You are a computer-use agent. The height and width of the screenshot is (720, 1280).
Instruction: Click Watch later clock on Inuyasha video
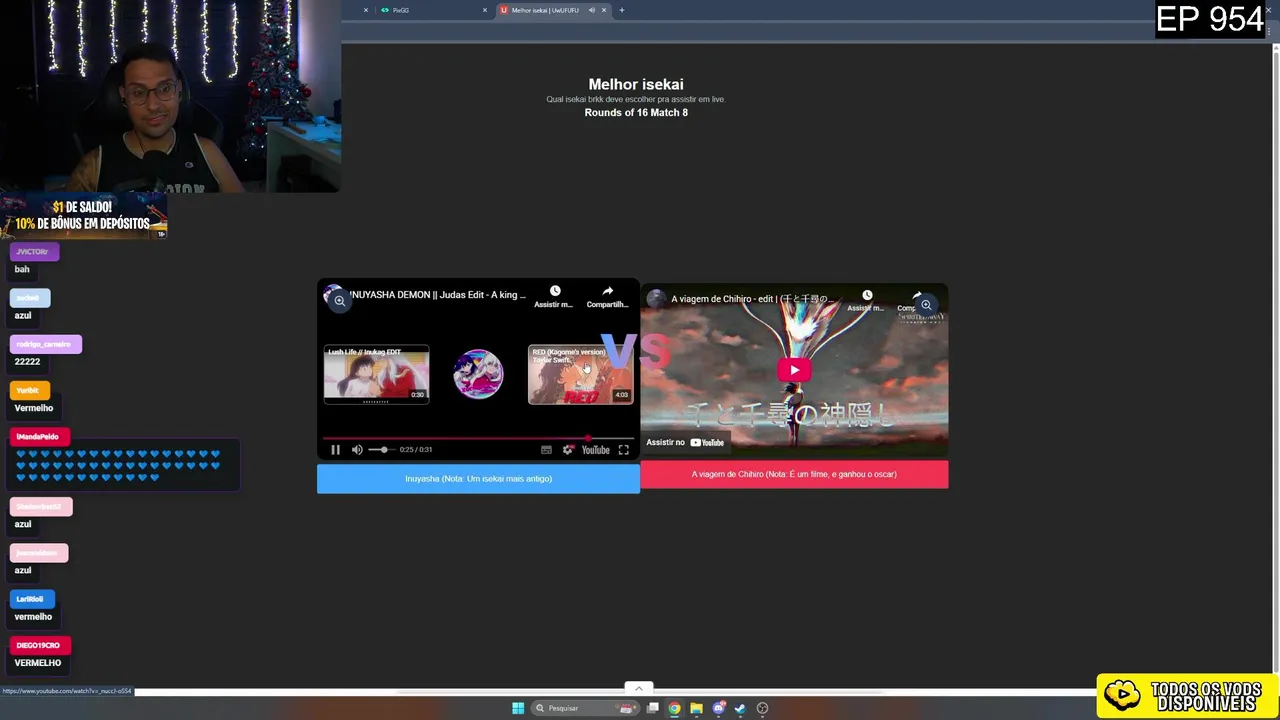click(555, 291)
